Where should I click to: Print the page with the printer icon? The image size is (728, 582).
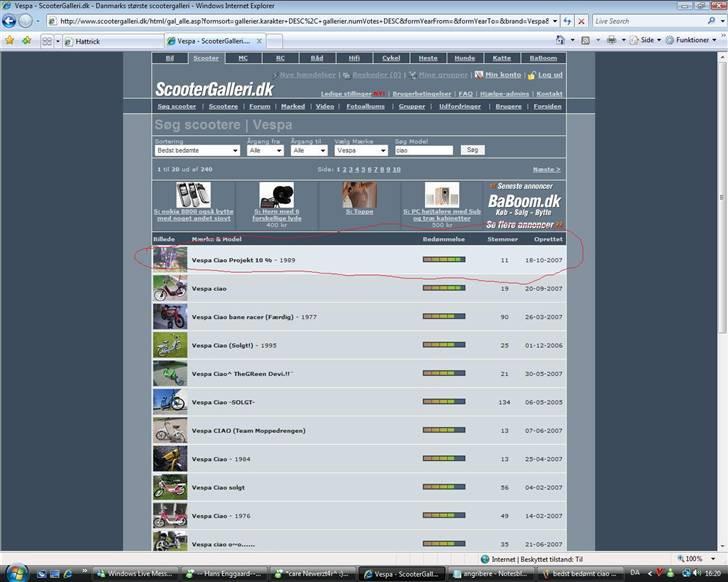(611, 40)
